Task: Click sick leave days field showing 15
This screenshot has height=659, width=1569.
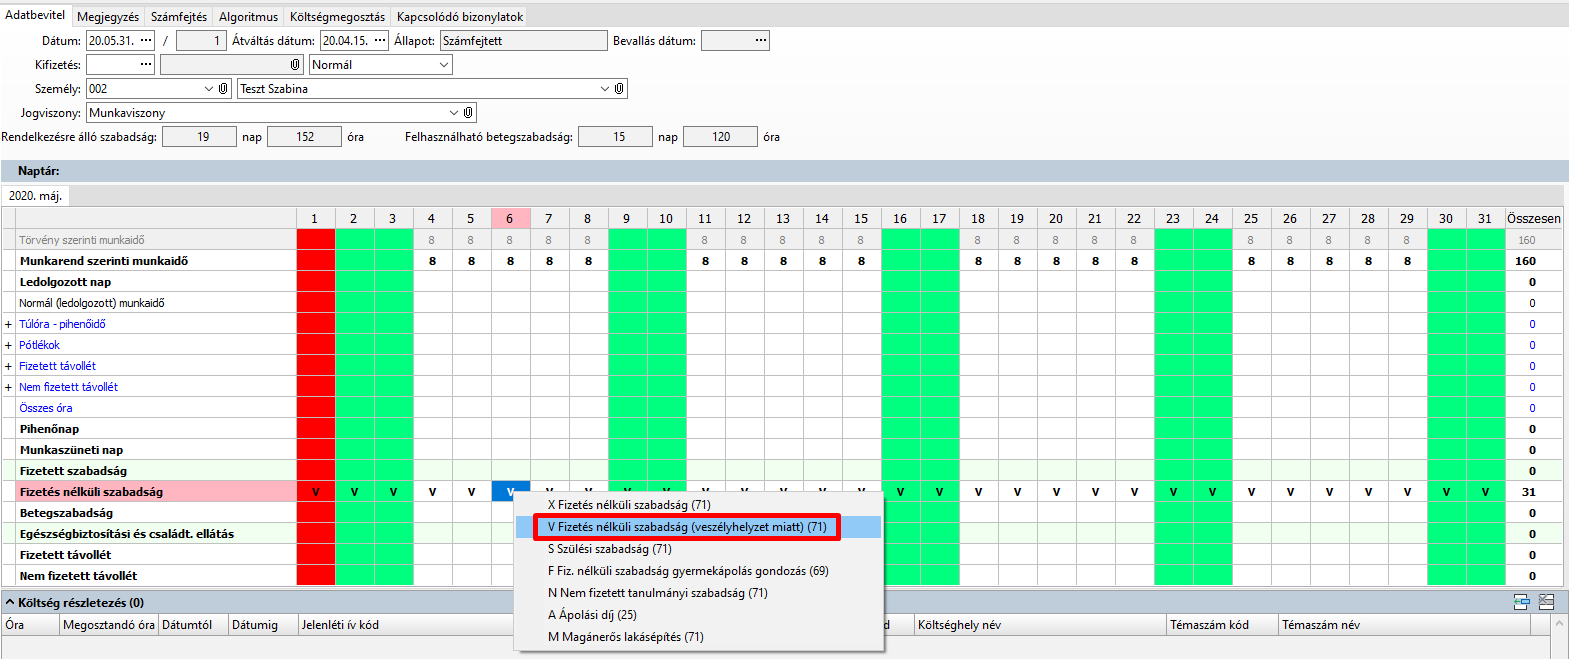Action: click(x=615, y=137)
